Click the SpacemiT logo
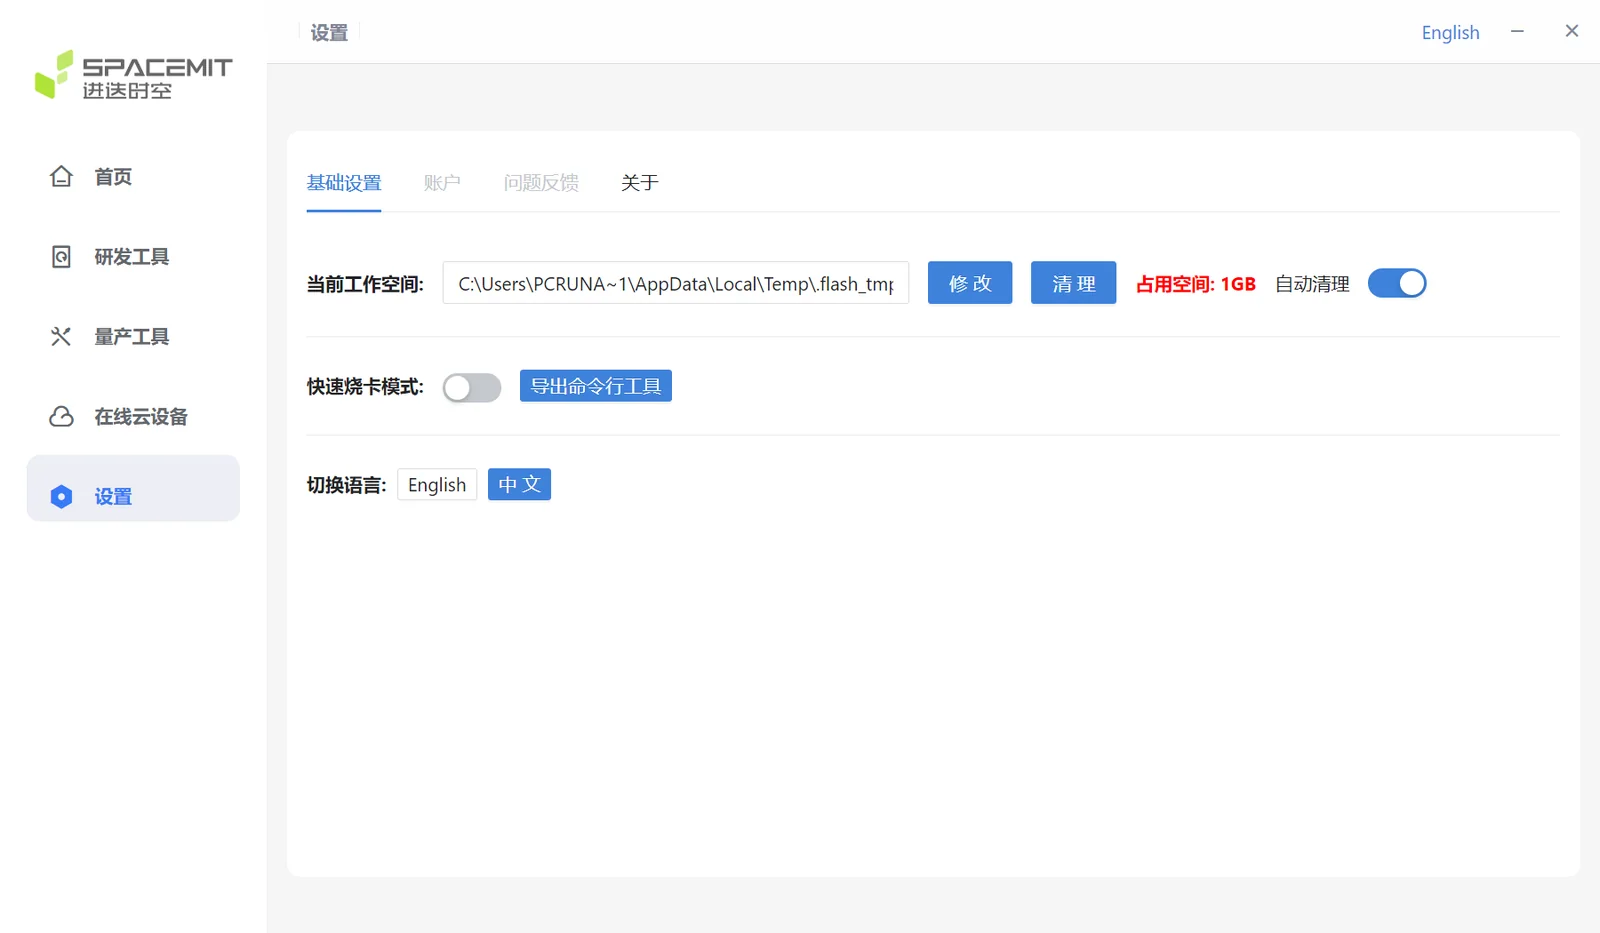This screenshot has height=933, width=1600. pyautogui.click(x=133, y=75)
